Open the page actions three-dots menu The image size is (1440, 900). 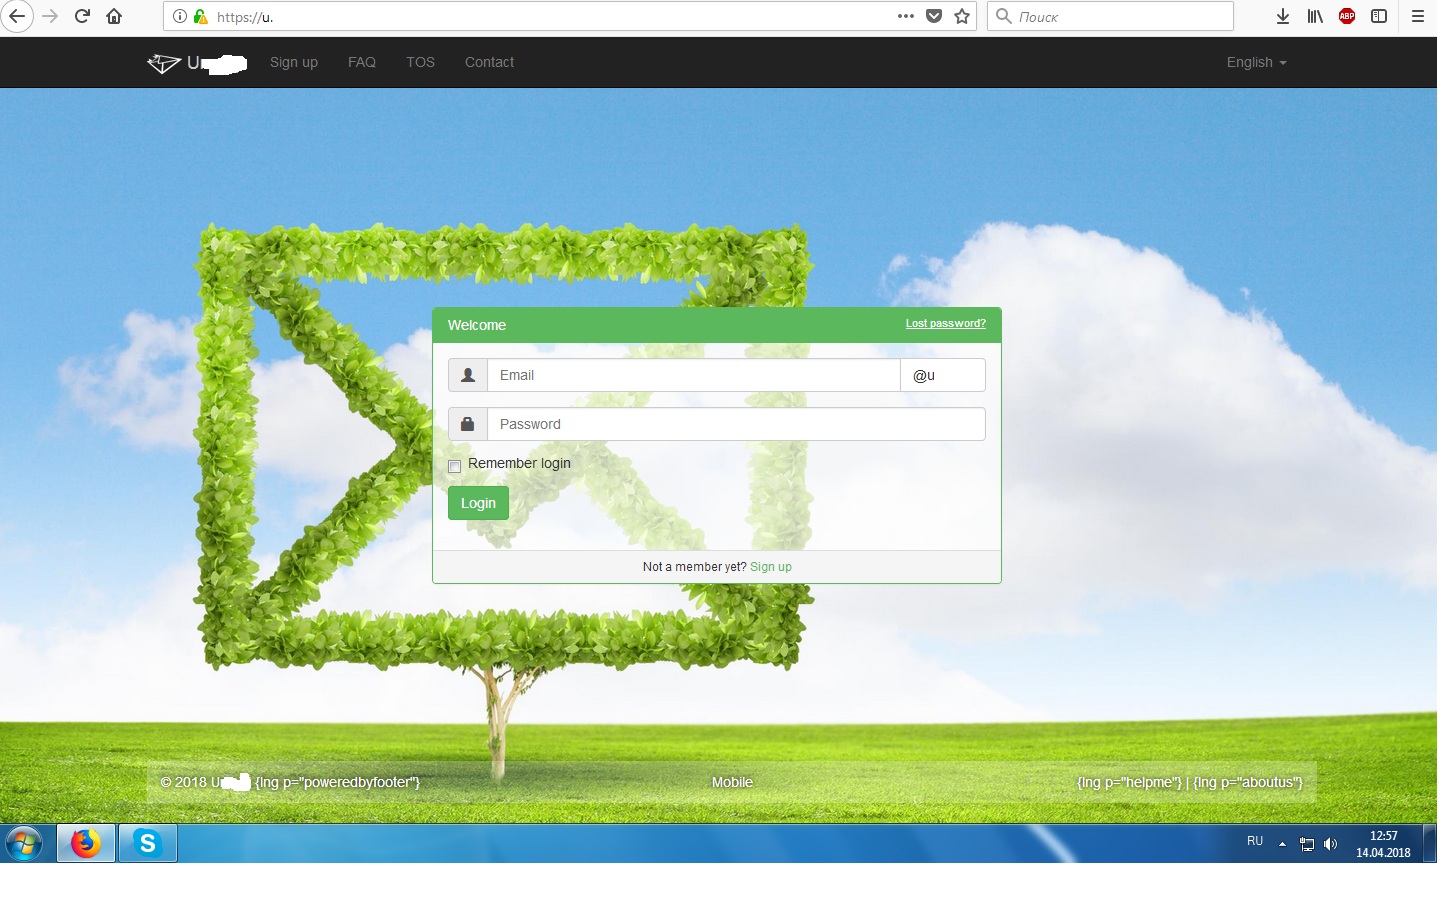[x=906, y=16]
